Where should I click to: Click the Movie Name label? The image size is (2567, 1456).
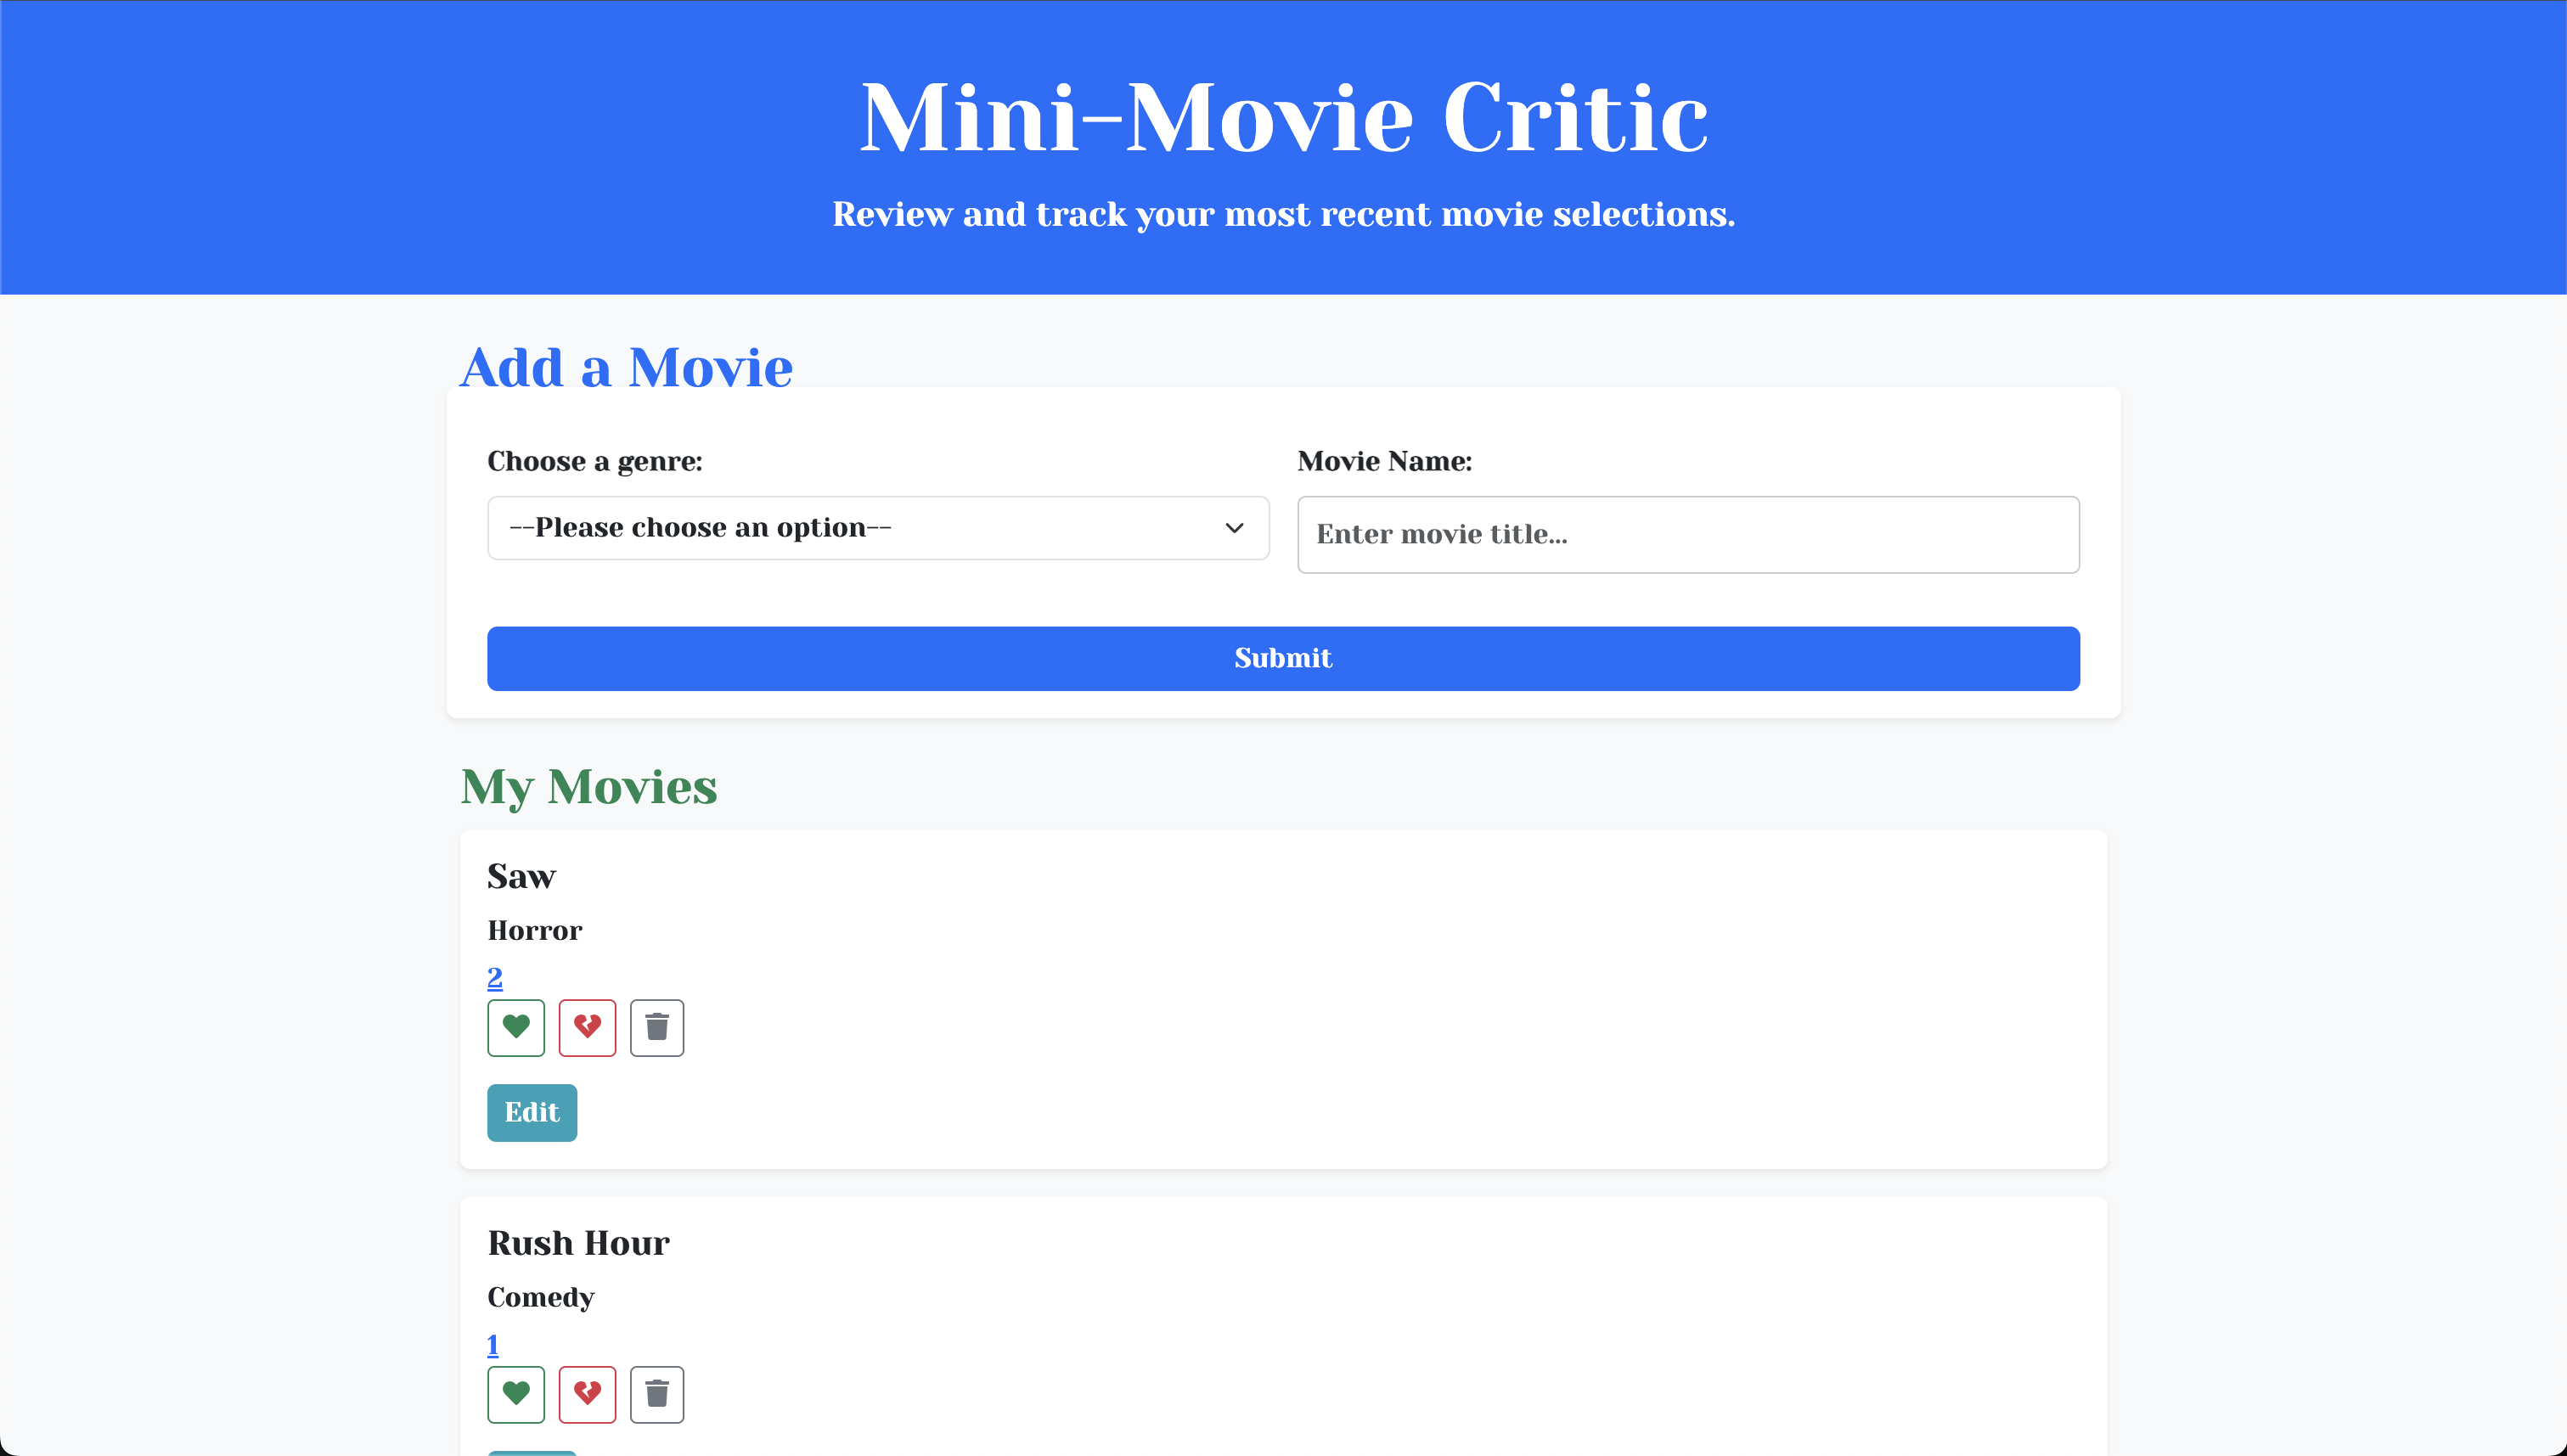pos(1384,461)
